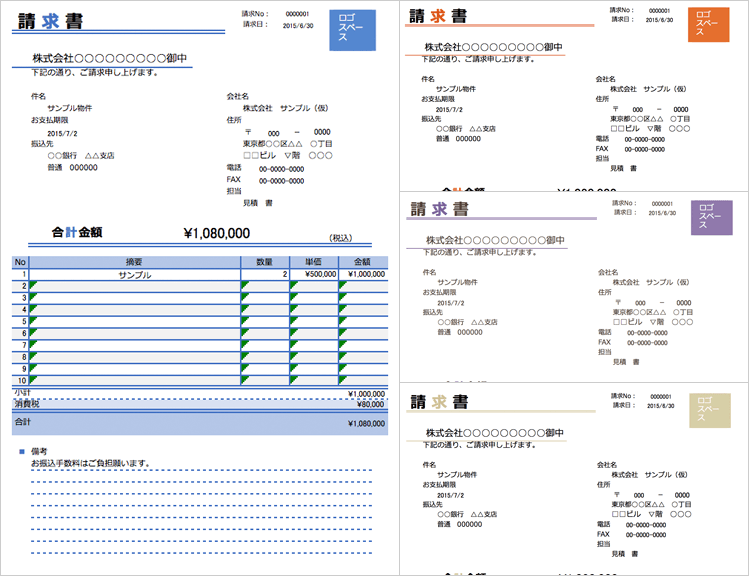Click the No column header
The height and width of the screenshot is (576, 750).
(x=20, y=262)
